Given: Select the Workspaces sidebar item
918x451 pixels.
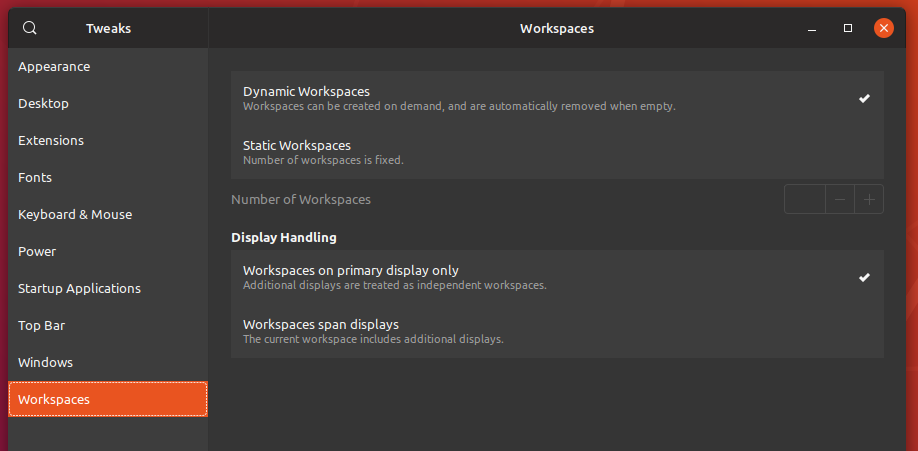Looking at the screenshot, I should [108, 399].
